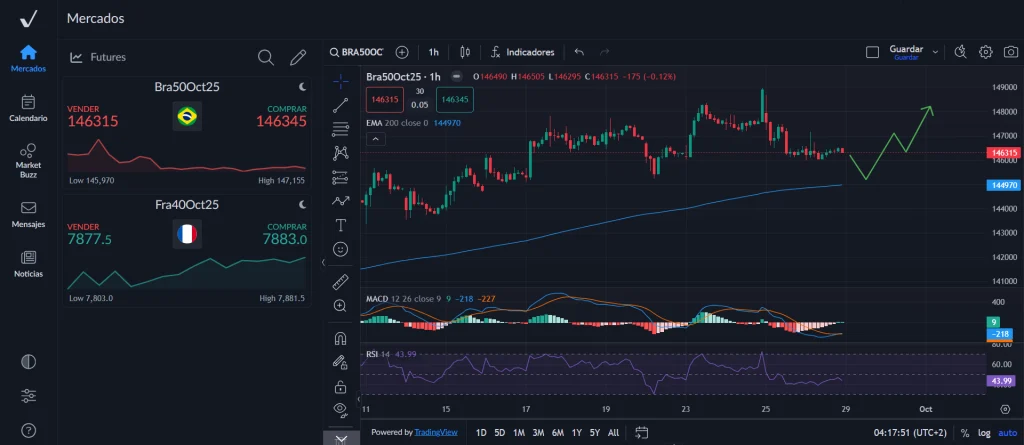Click the TradingView link
The image size is (1024, 445).
coord(437,432)
